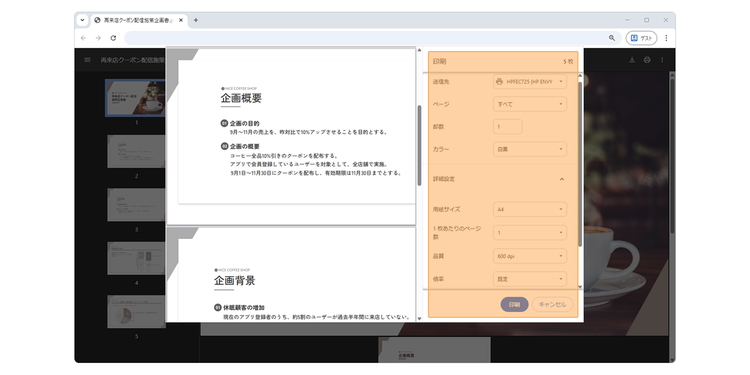
Task: Click the 印刷 print button
Action: click(x=515, y=304)
